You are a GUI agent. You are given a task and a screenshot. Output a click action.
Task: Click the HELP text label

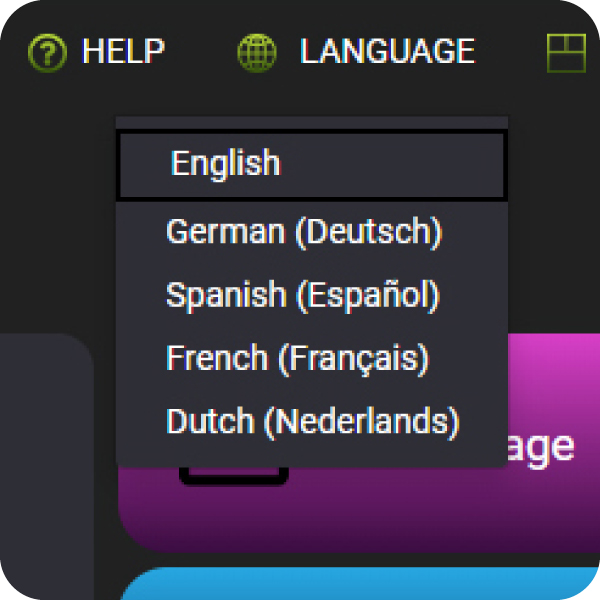click(x=123, y=51)
